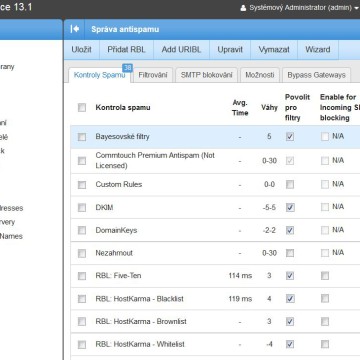Select RBL: HostKarma - Brownlist row checkbox
This screenshot has width=360, height=360.
[82, 322]
